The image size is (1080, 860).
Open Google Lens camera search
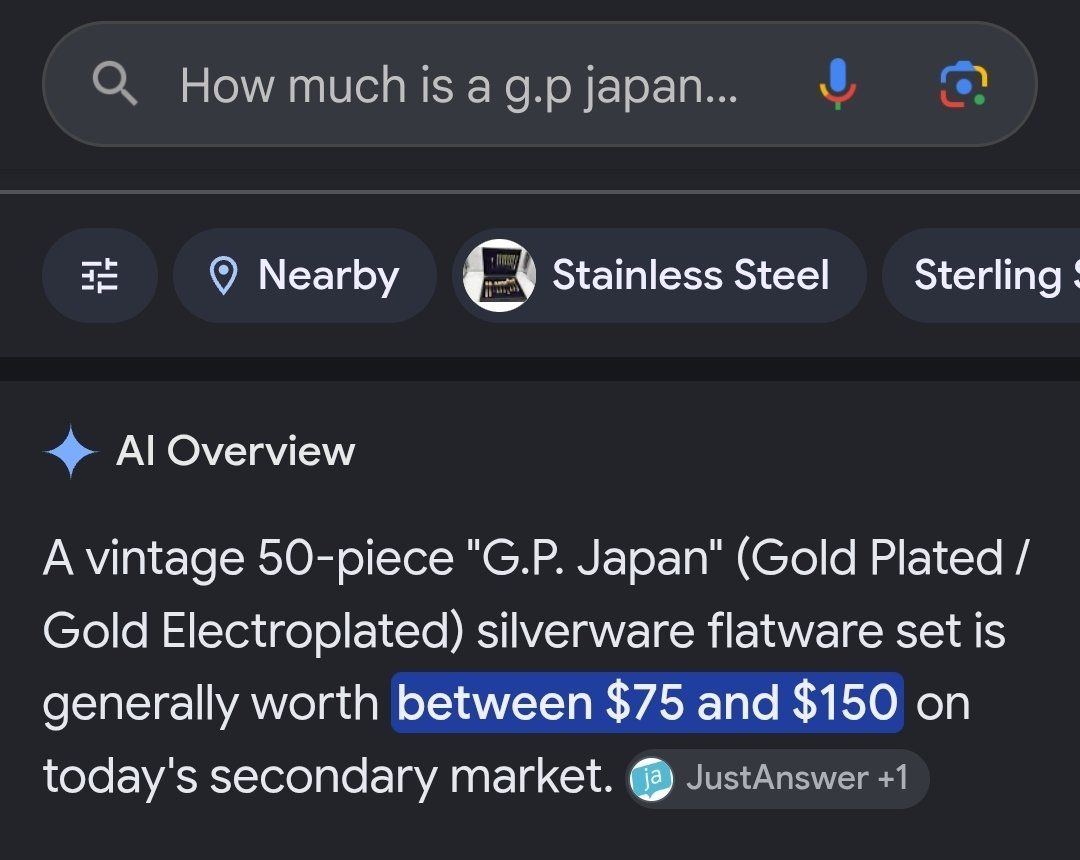pyautogui.click(x=964, y=84)
